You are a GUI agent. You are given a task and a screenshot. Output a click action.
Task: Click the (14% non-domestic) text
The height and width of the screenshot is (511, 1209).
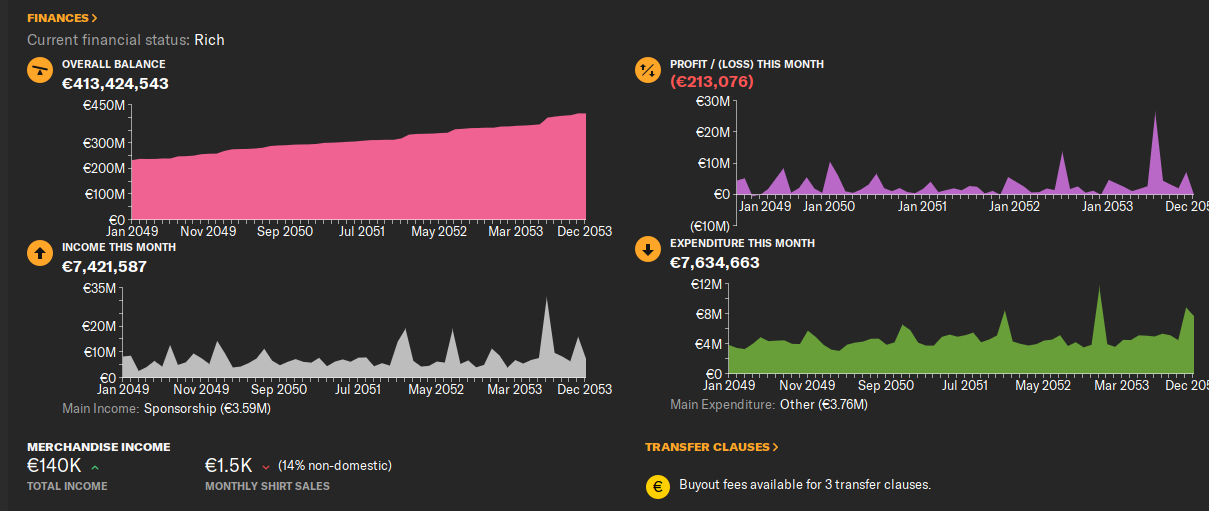point(335,466)
